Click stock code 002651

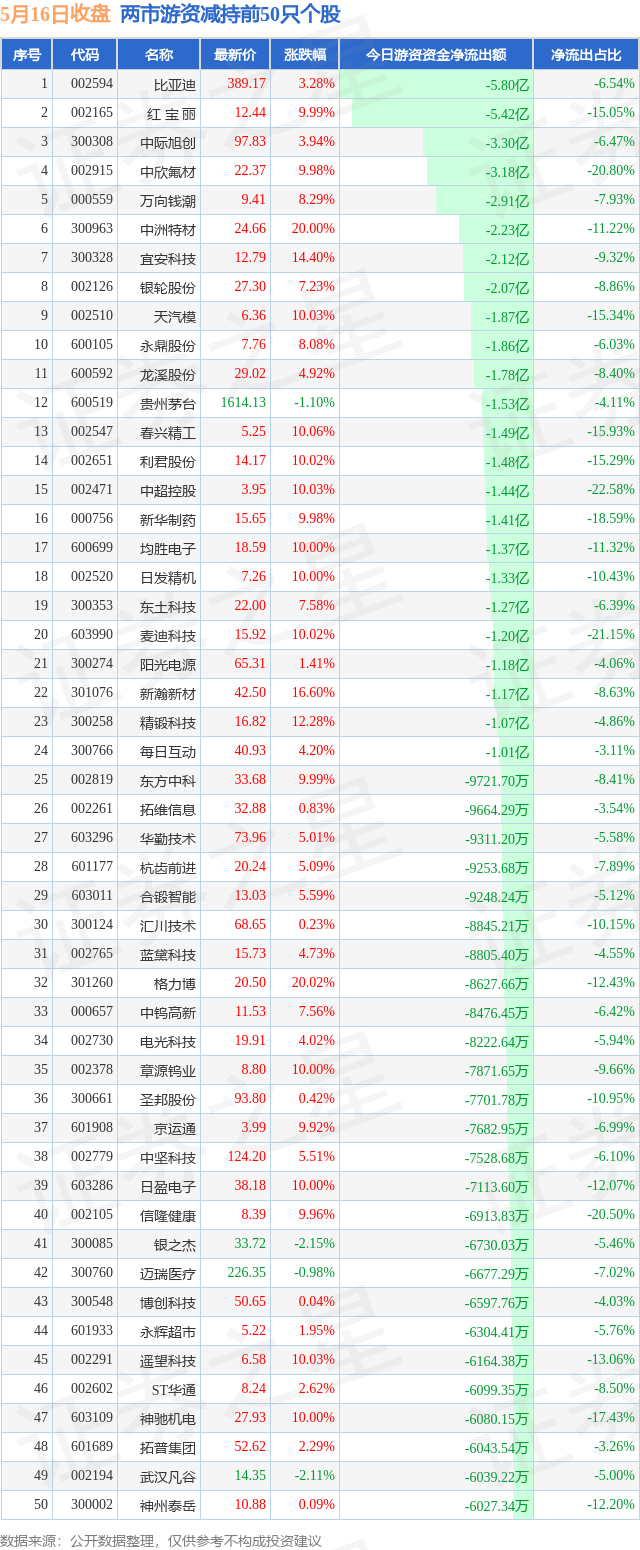click(x=92, y=461)
